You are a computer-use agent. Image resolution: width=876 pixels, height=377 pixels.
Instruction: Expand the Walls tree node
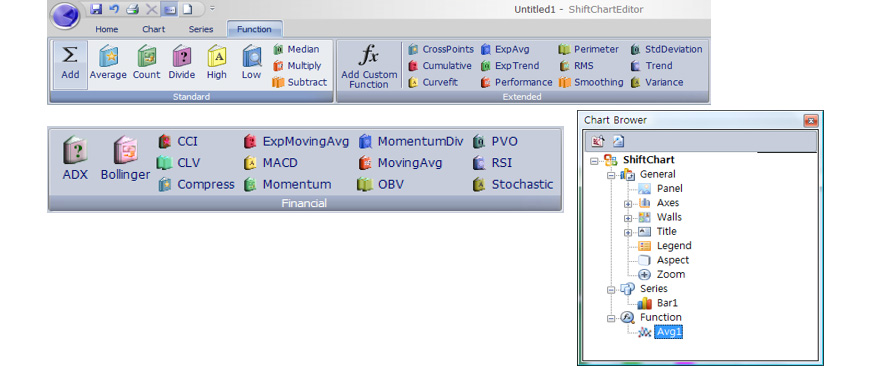(x=628, y=218)
